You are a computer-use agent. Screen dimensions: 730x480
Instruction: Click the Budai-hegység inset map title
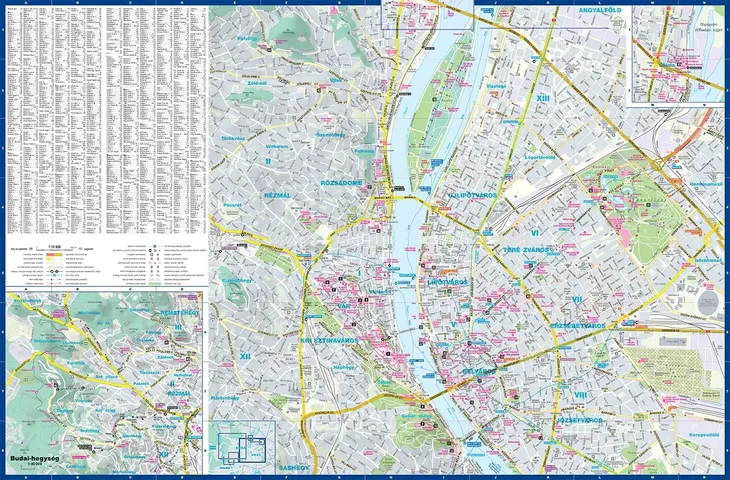pos(35,459)
